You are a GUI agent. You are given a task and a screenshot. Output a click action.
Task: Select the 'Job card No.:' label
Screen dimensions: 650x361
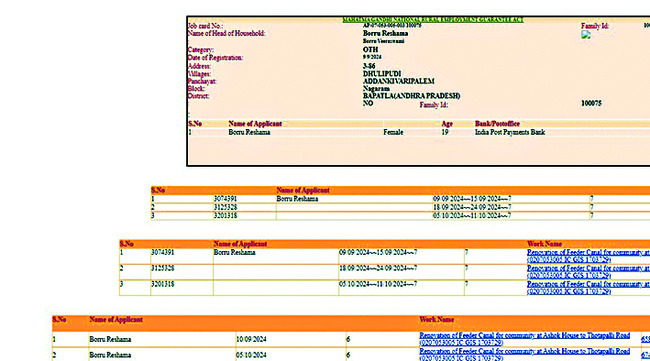[205, 26]
